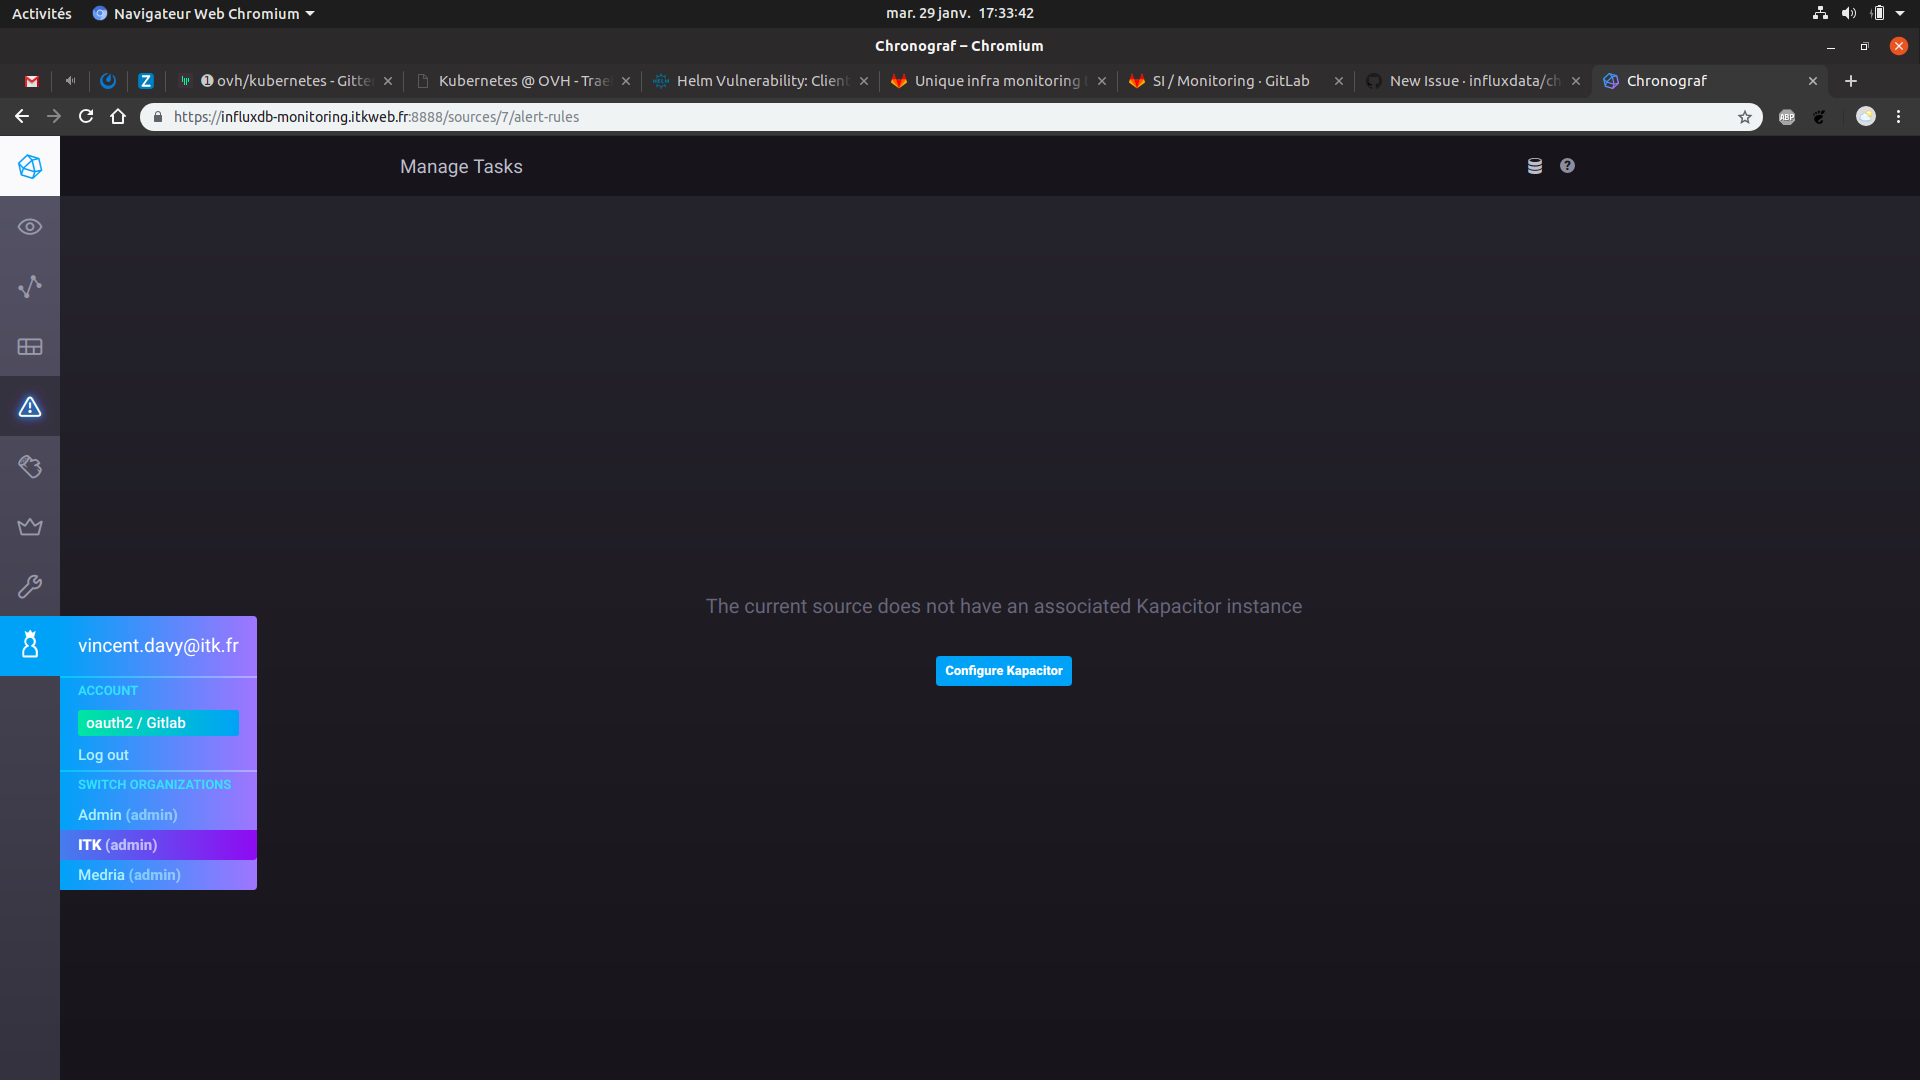Image resolution: width=1920 pixels, height=1080 pixels.
Task: Switch to the Chronograf tab
Action: (1667, 81)
